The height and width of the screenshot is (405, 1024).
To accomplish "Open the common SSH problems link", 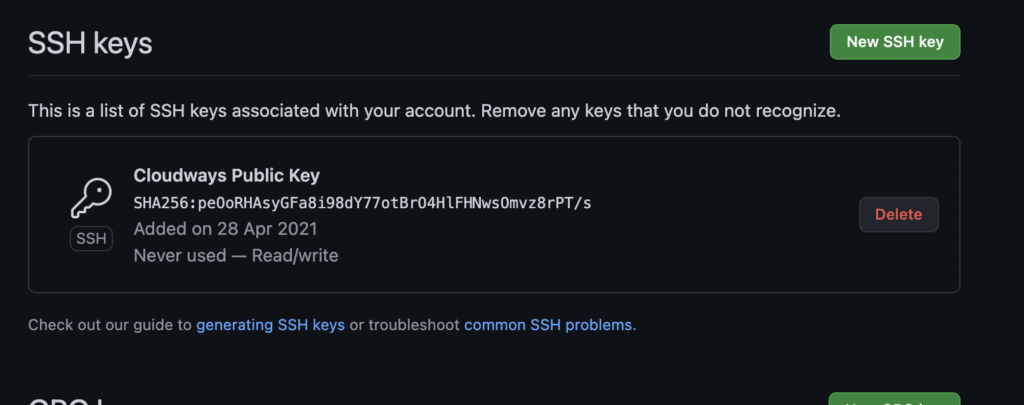I will (x=548, y=325).
